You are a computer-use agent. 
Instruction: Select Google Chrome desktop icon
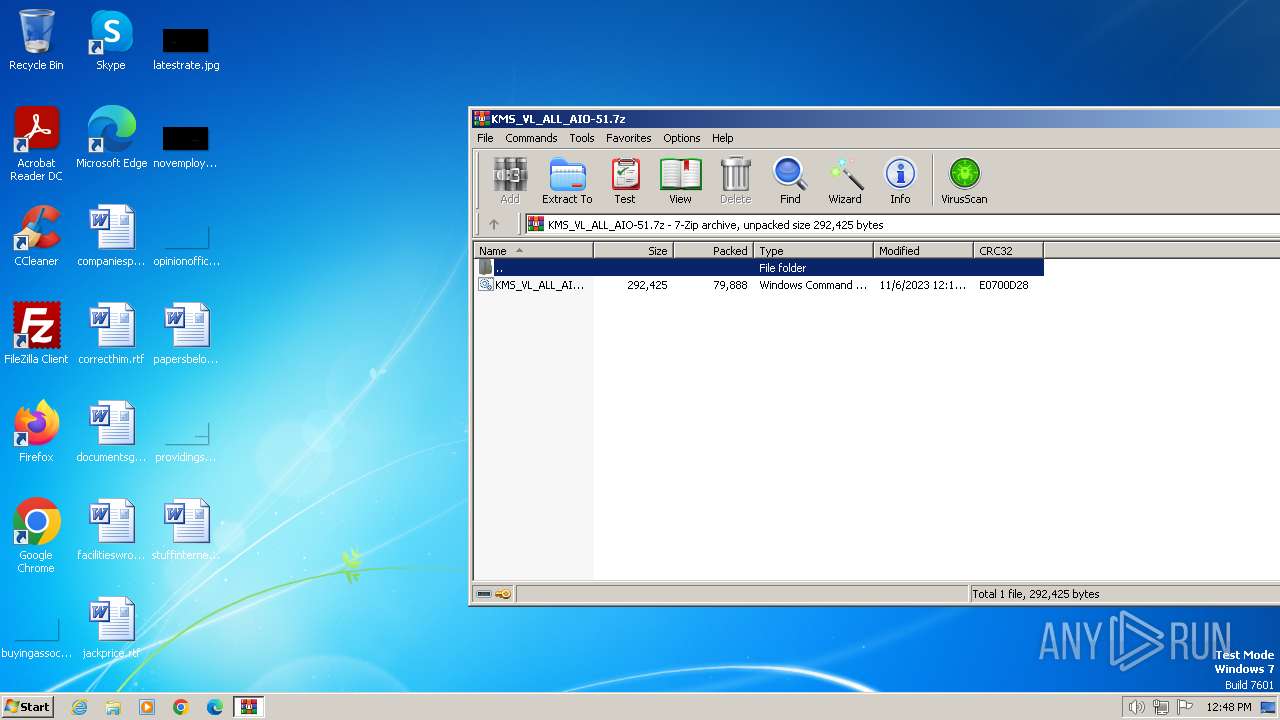[x=36, y=536]
